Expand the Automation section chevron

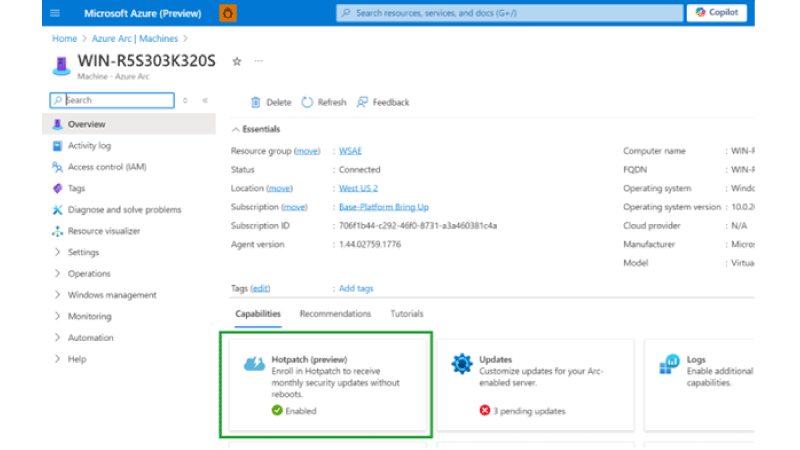point(57,338)
